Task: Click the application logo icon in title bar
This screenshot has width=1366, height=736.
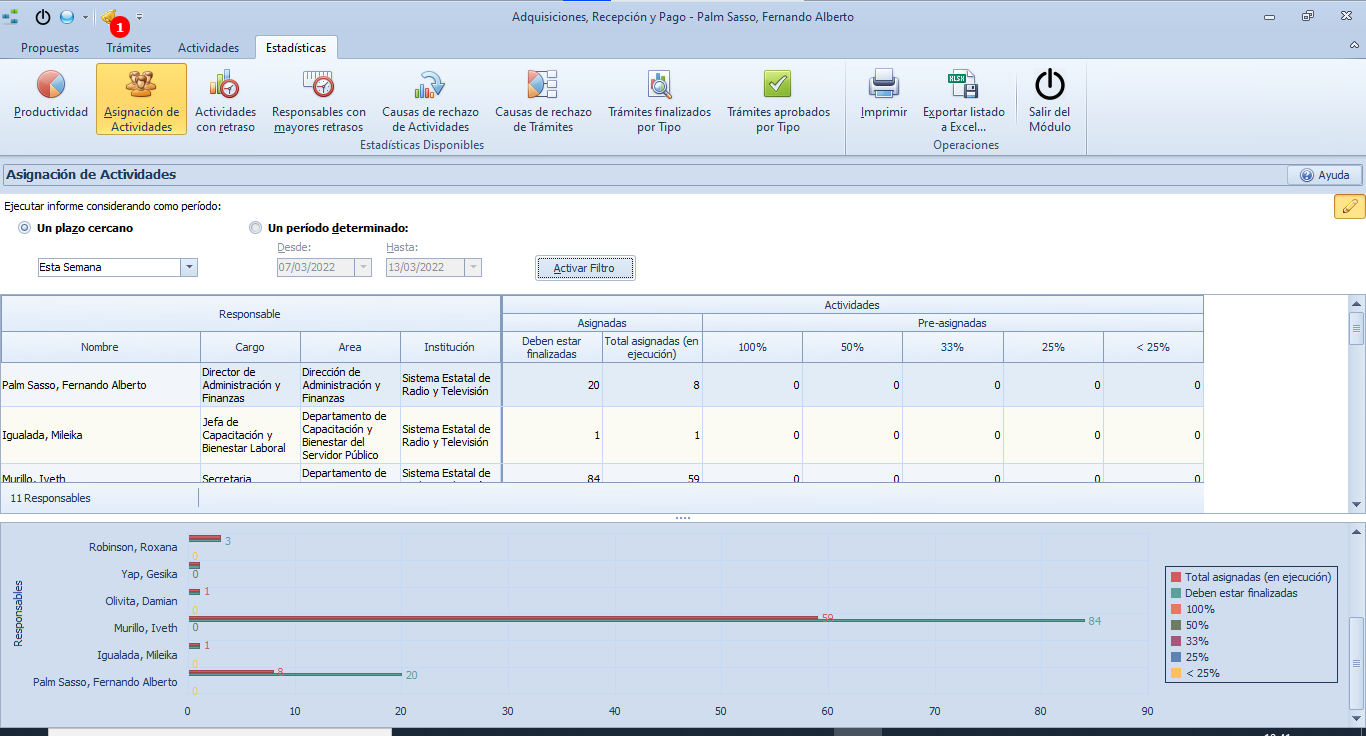Action: [x=10, y=17]
